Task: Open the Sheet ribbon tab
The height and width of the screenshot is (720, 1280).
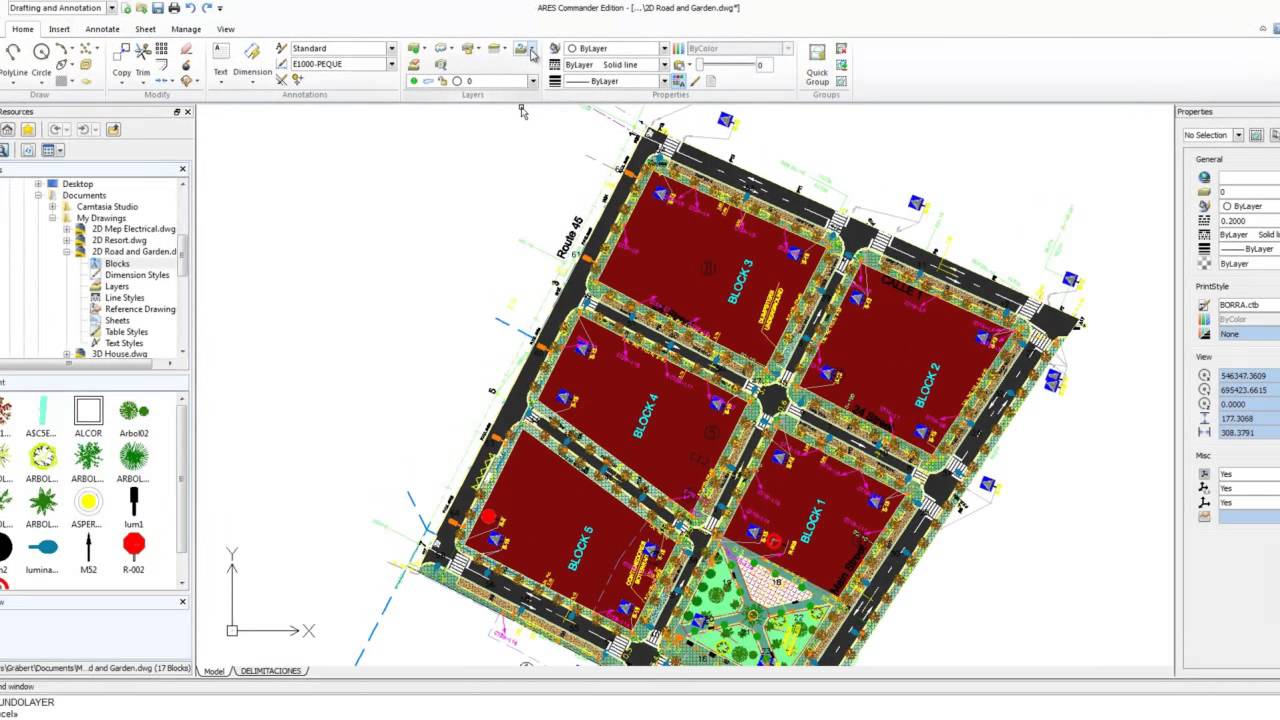Action: [145, 29]
